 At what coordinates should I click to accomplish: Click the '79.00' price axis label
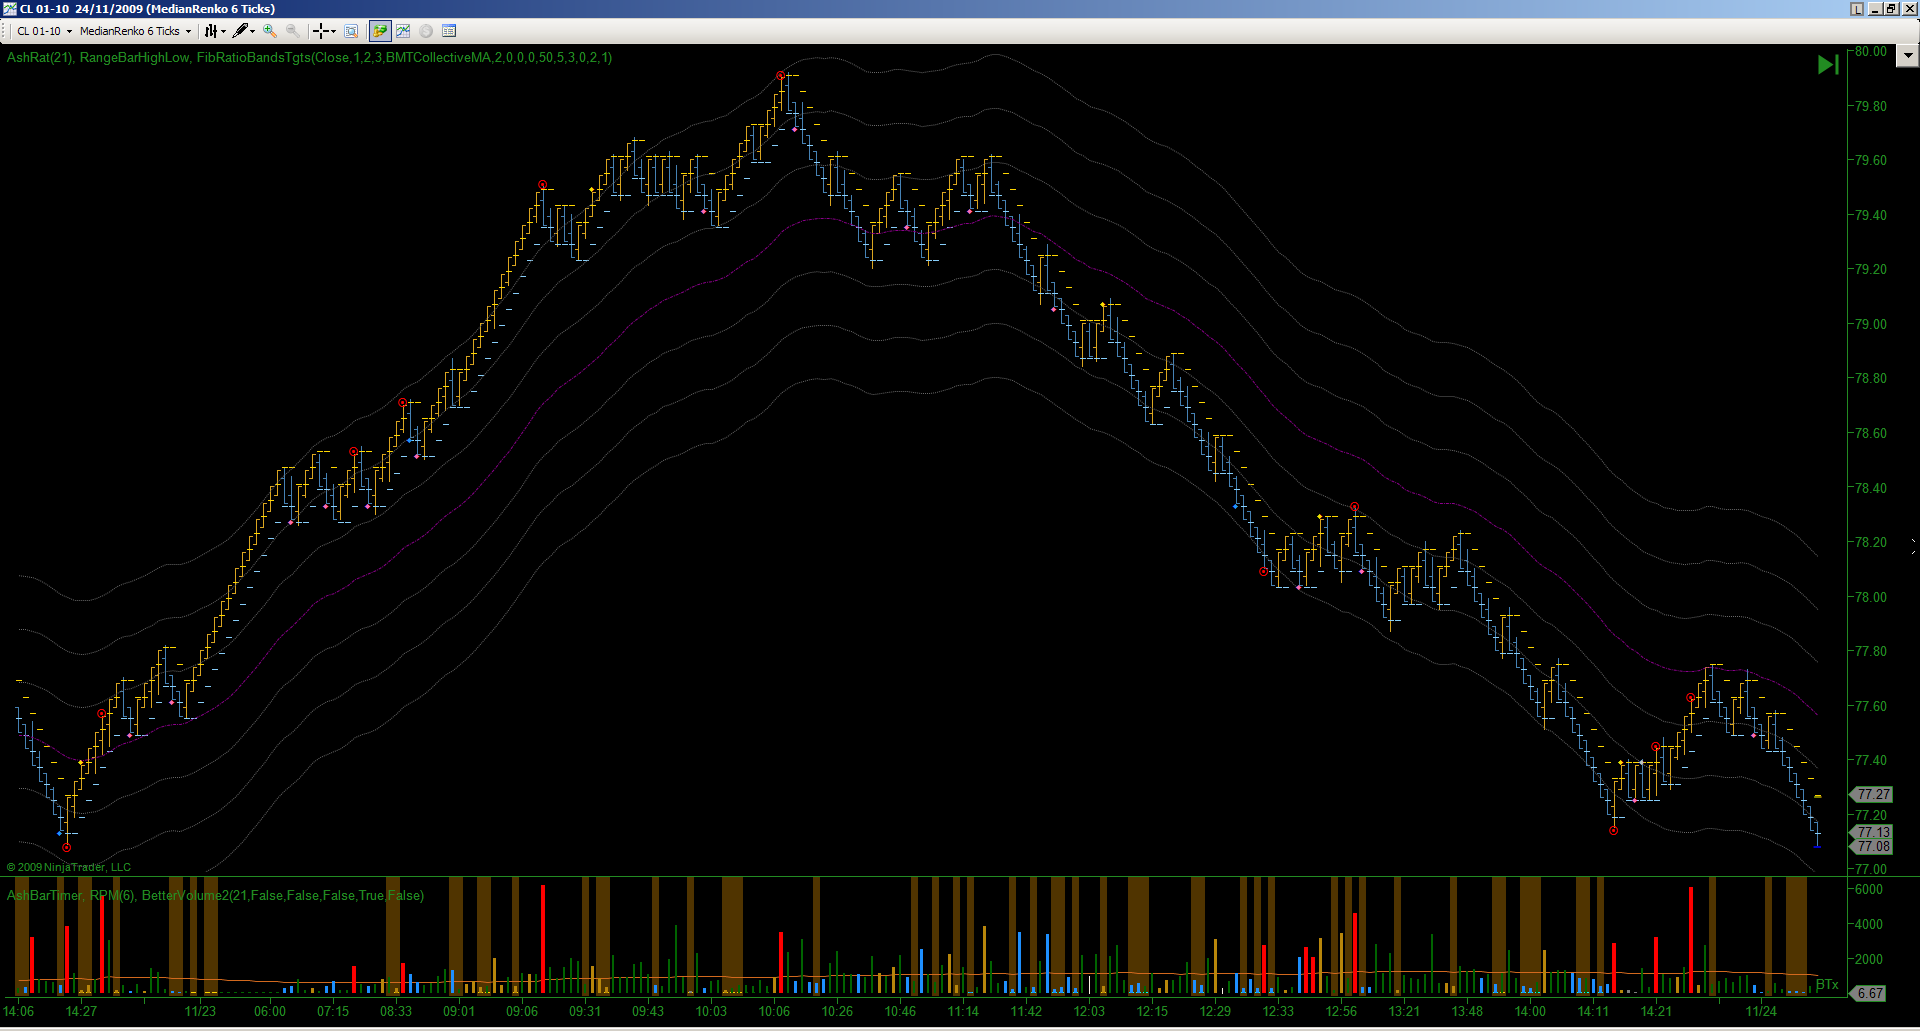click(1871, 324)
